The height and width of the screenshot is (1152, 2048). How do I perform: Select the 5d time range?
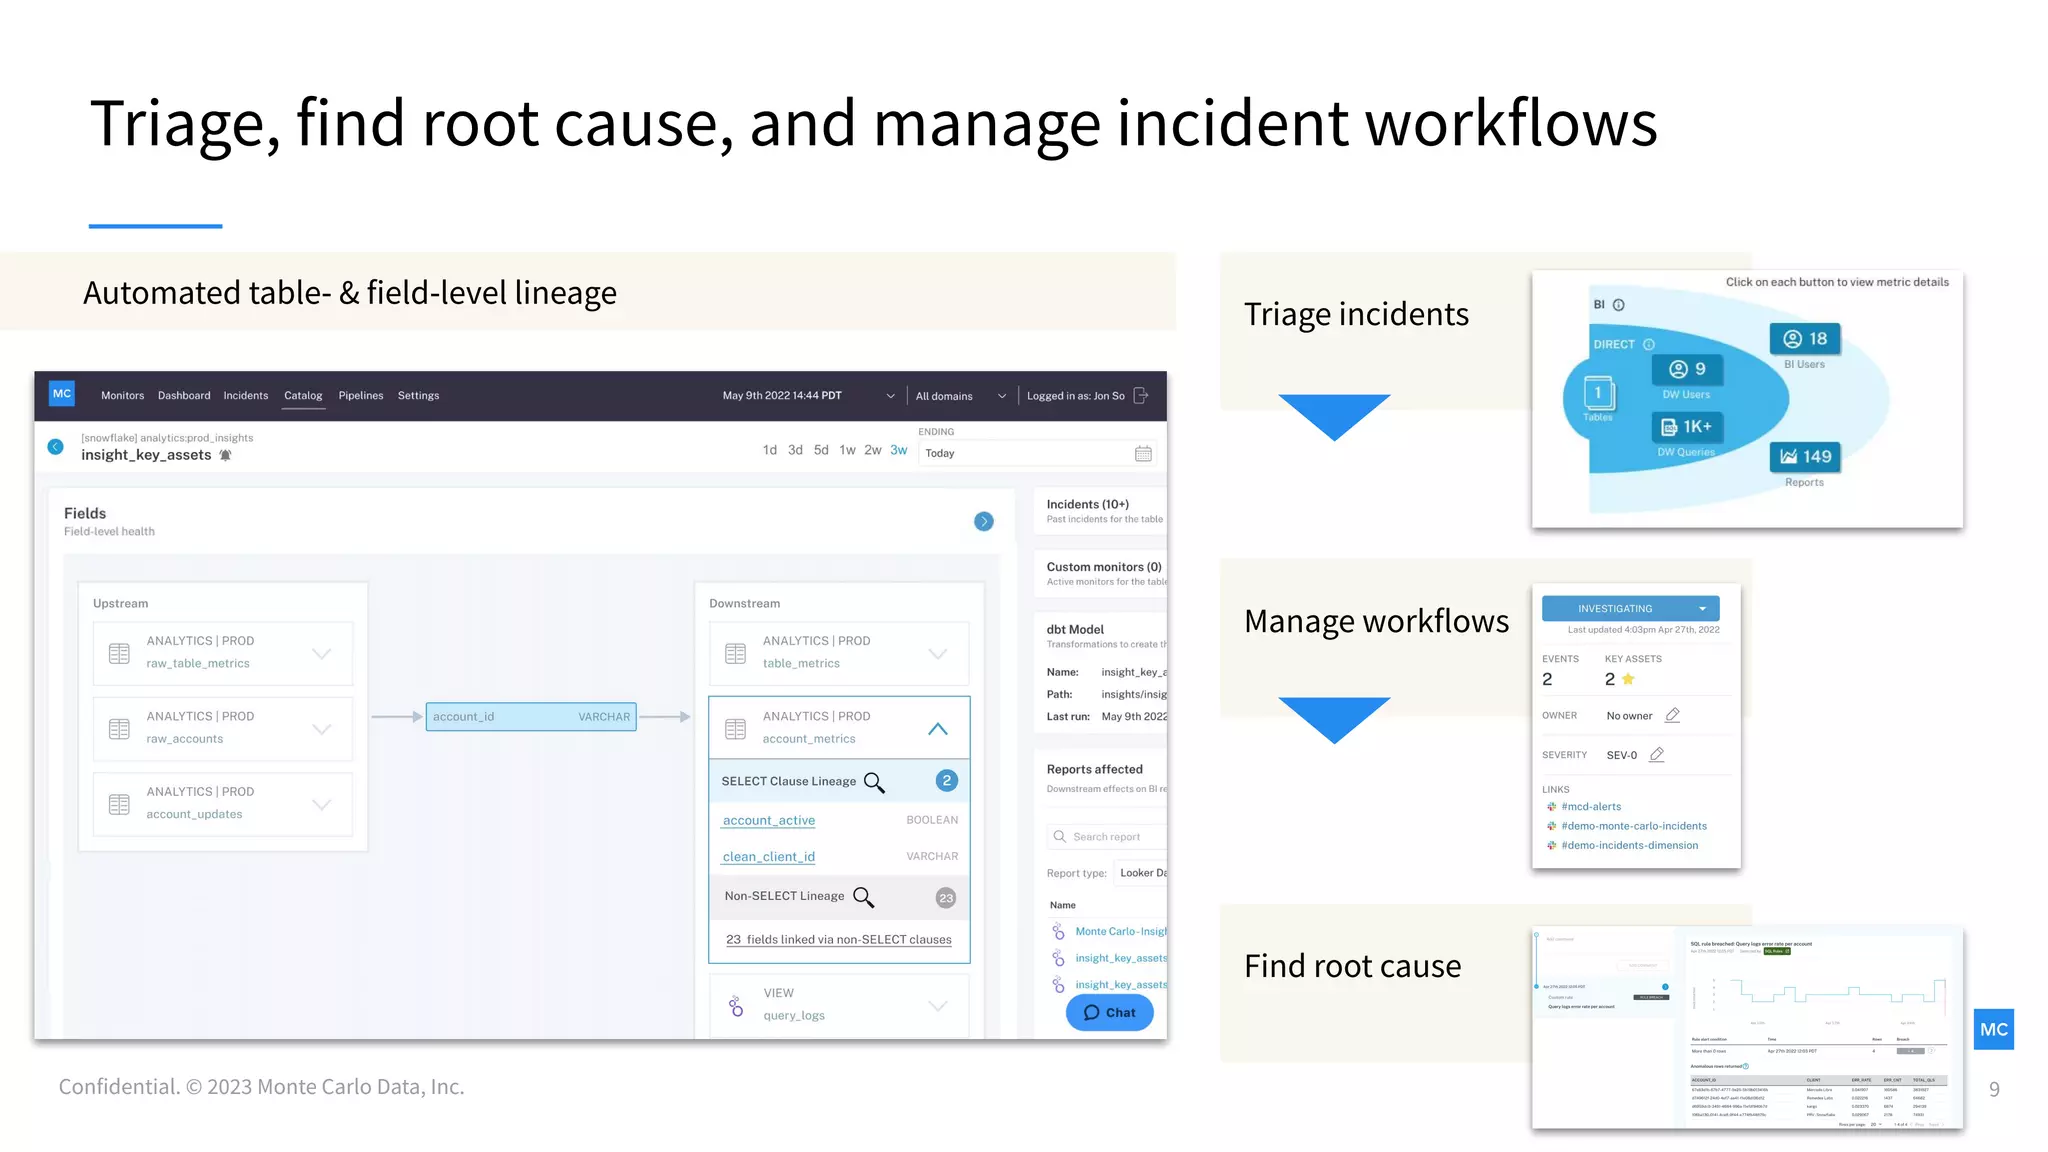[x=821, y=450]
